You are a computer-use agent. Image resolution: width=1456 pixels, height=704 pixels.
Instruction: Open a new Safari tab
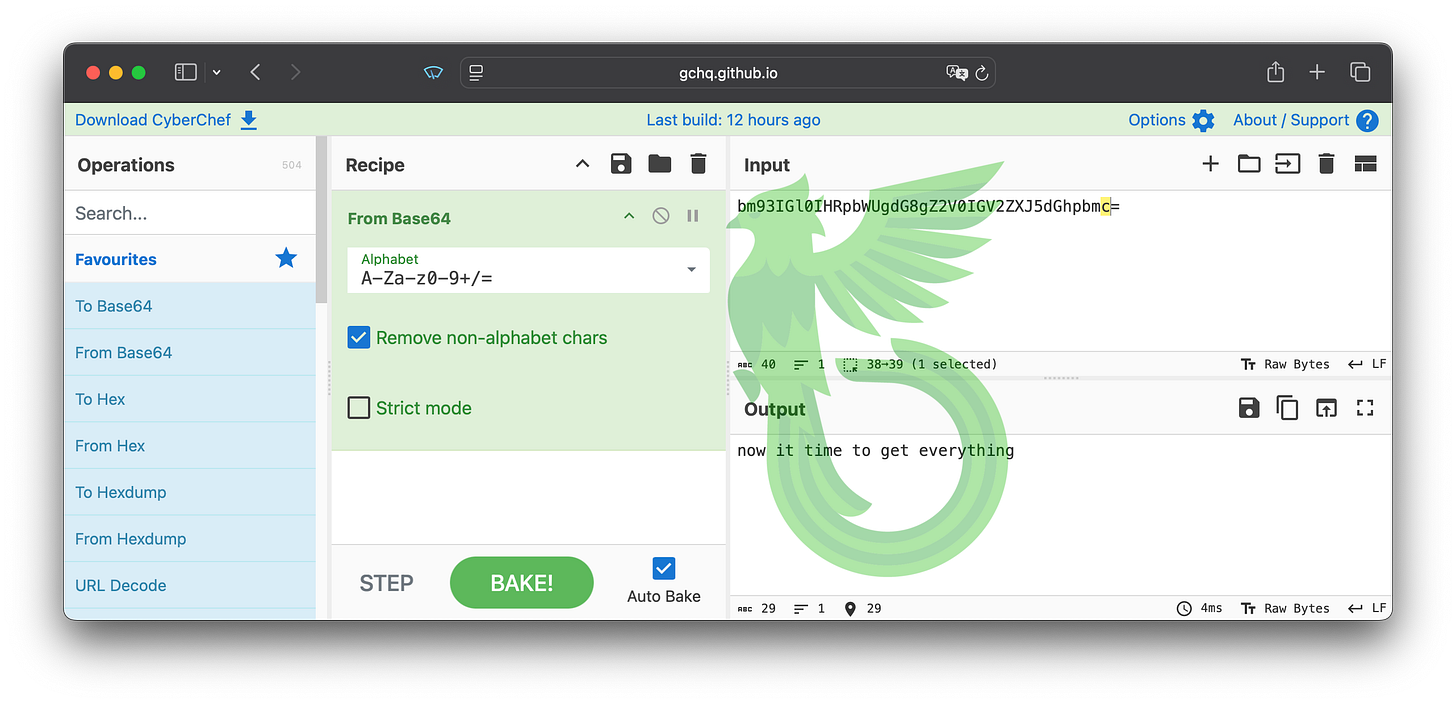(1317, 72)
